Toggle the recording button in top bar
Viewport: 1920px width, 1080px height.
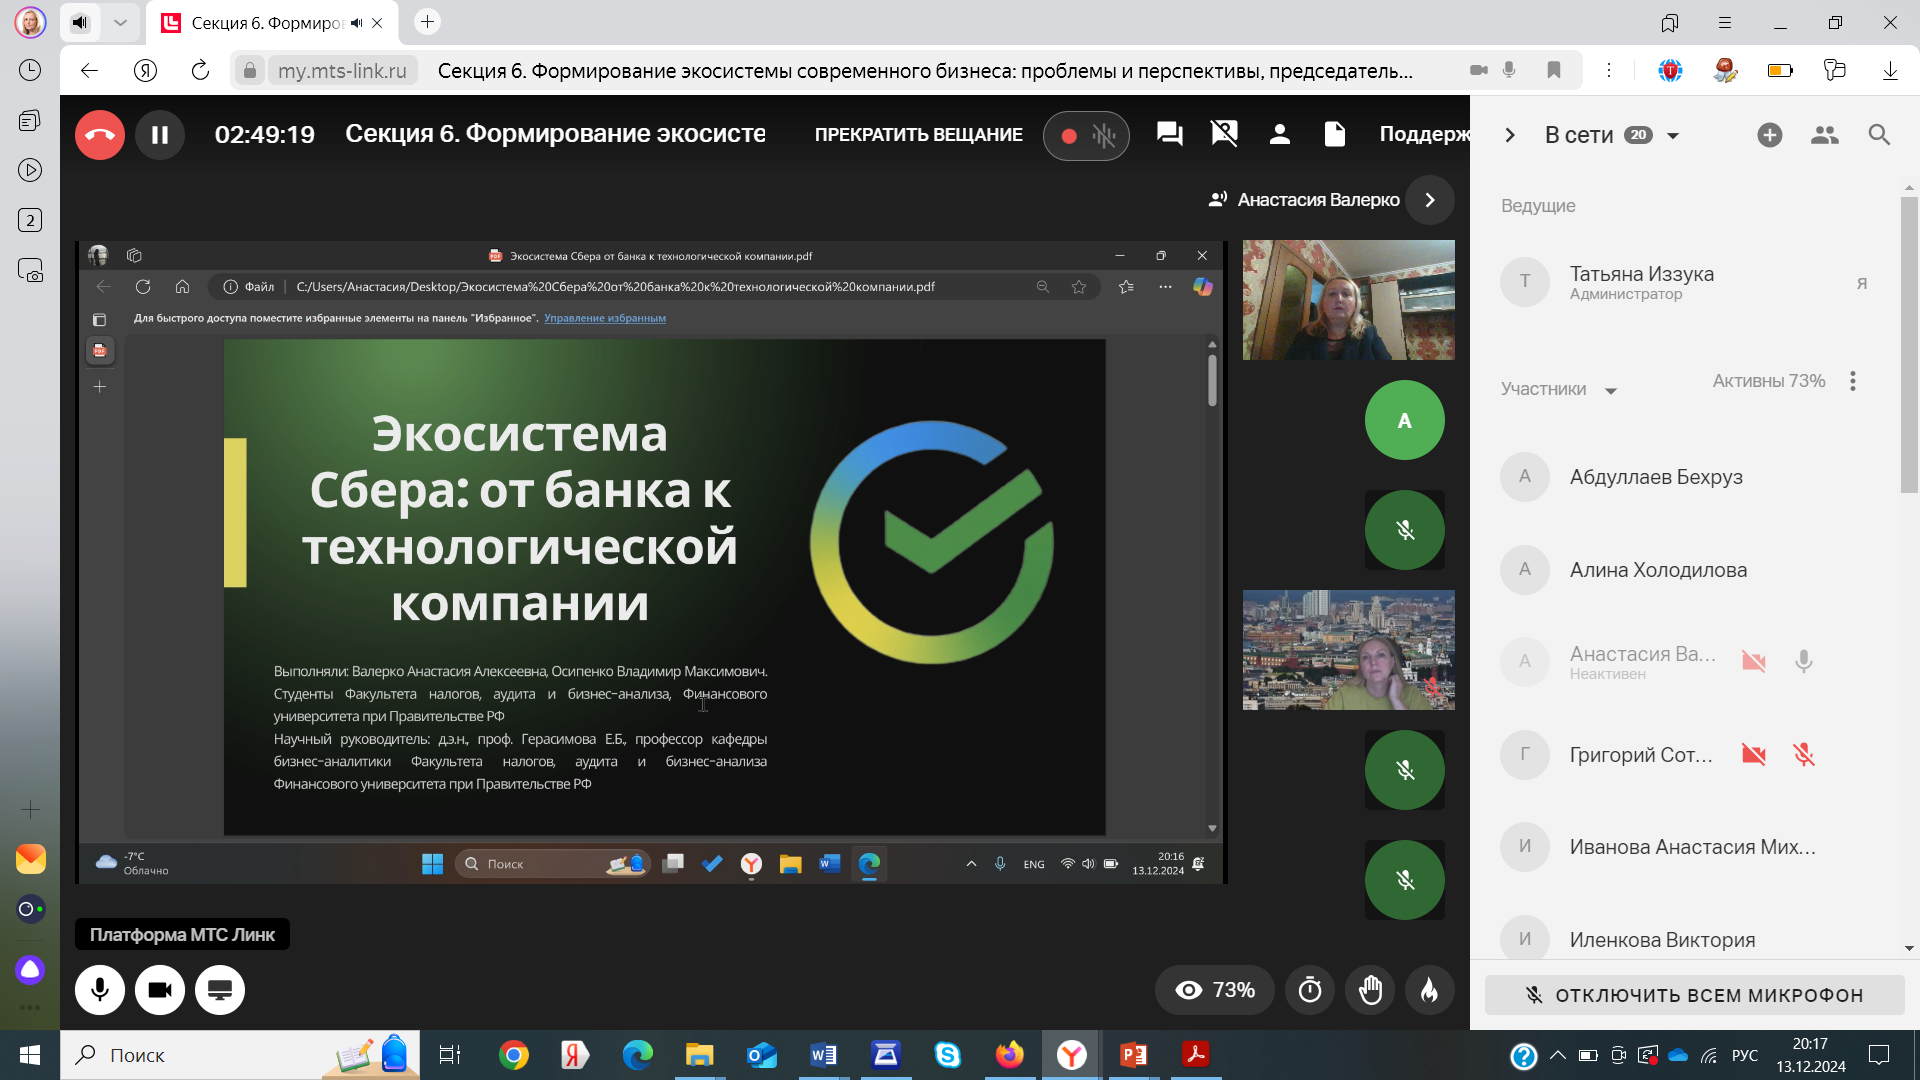pyautogui.click(x=1086, y=135)
